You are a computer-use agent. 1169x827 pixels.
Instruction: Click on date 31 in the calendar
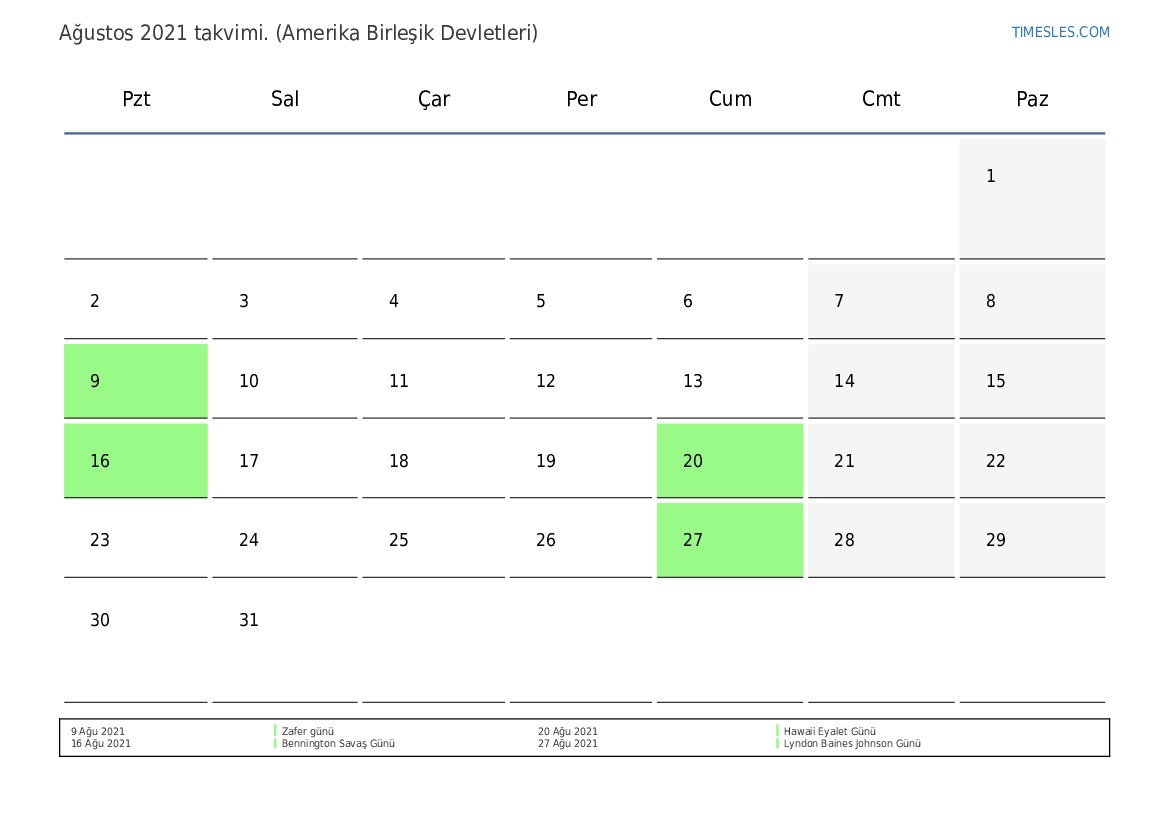pos(284,640)
